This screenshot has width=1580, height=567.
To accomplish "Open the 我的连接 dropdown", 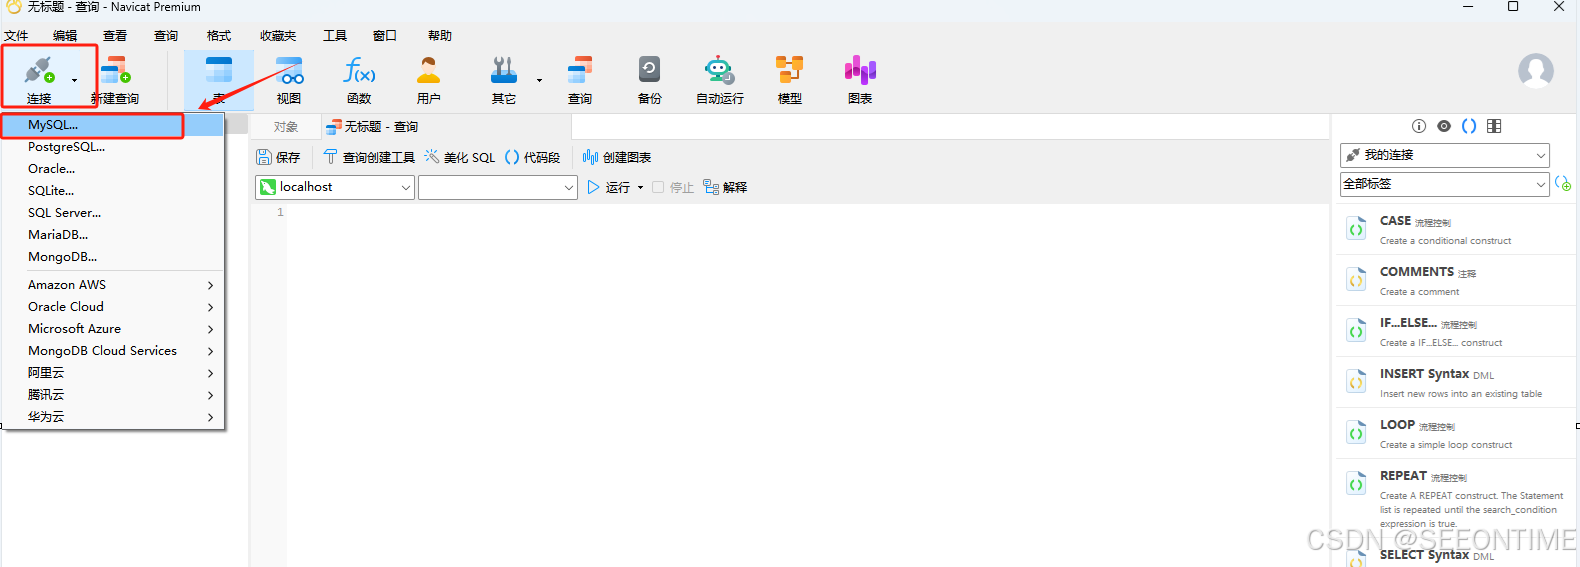I will [1445, 155].
